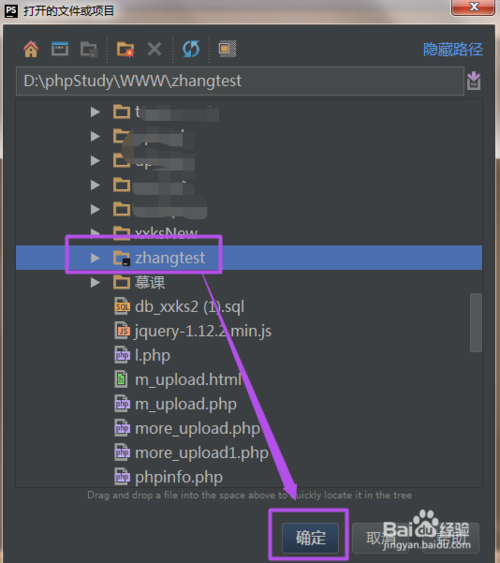Open recent paths history icon beside the path field

[x=474, y=81]
